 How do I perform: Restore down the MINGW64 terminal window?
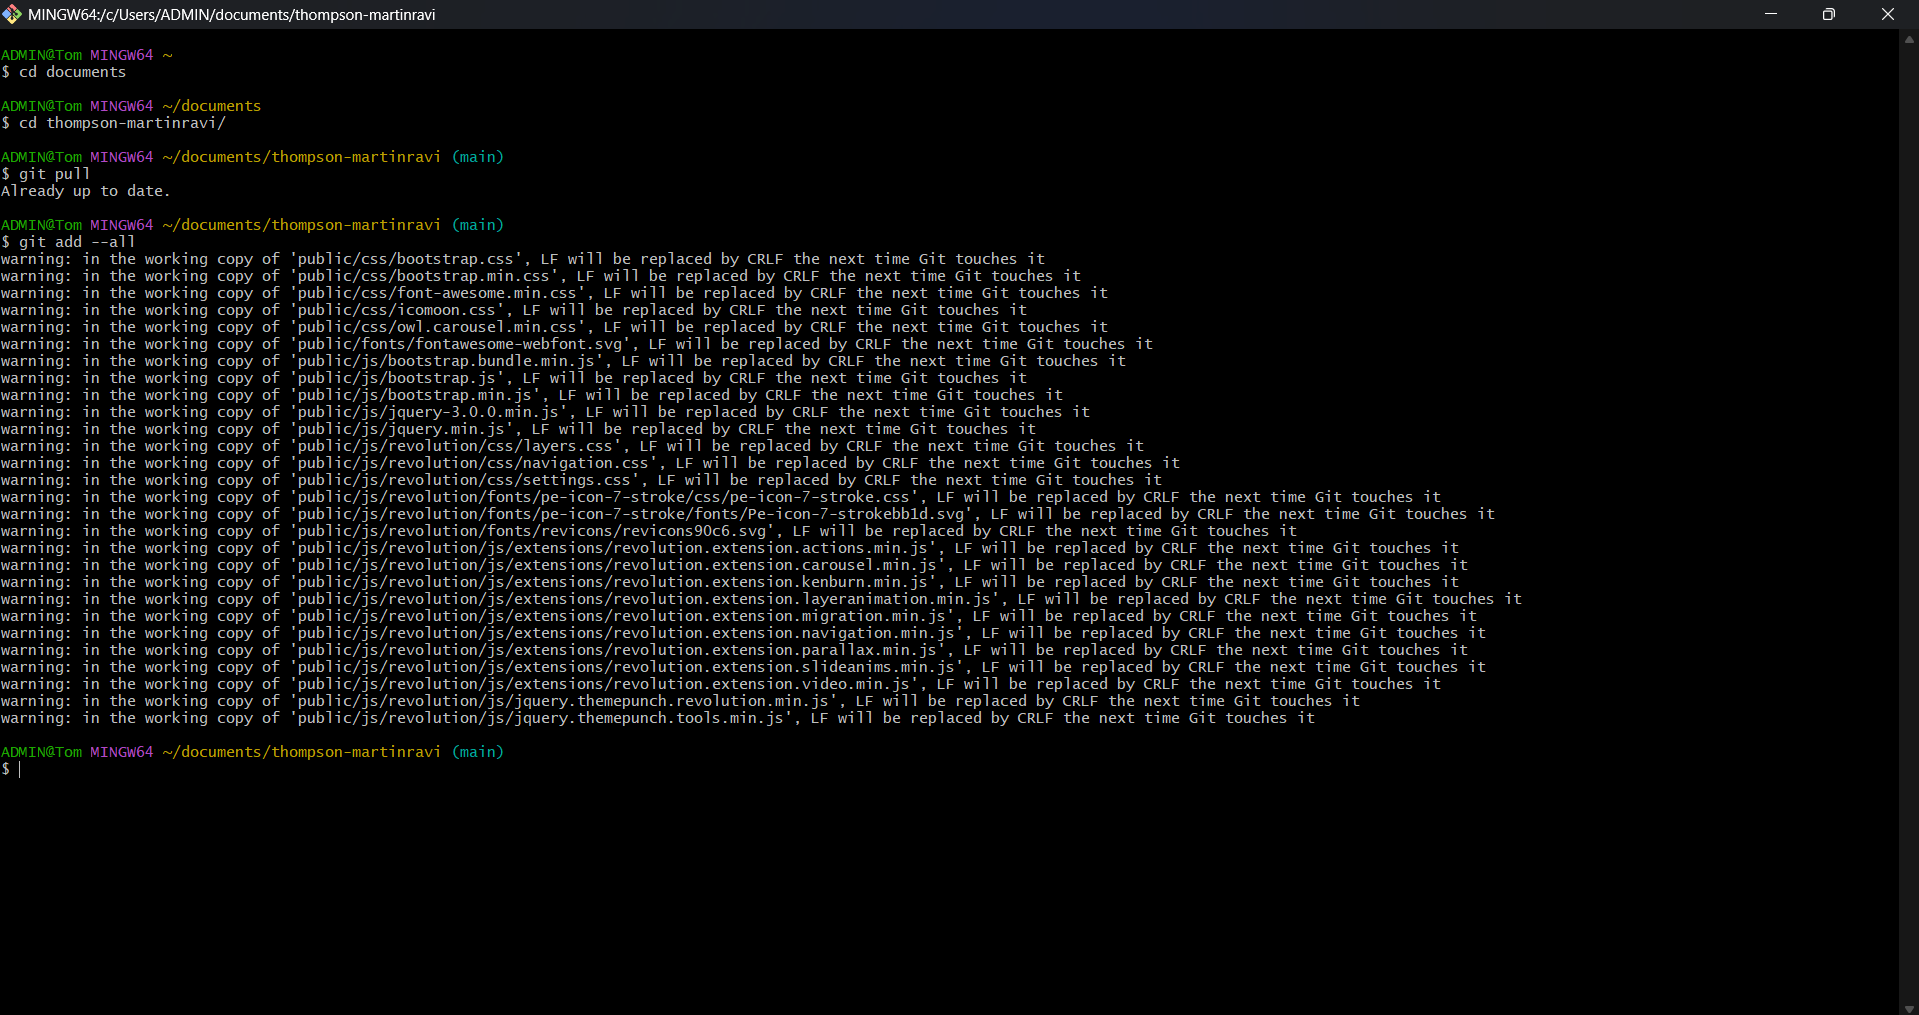pyautogui.click(x=1829, y=14)
